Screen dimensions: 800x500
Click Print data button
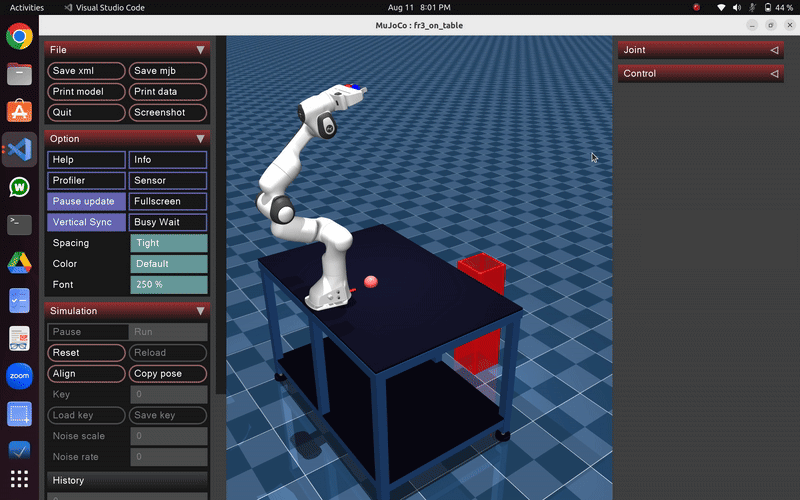(168, 92)
